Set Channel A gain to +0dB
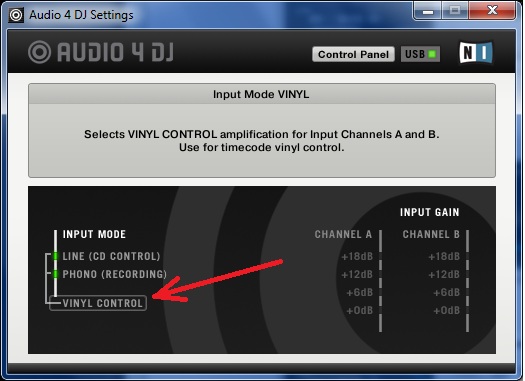Image resolution: width=525 pixels, height=381 pixels. coord(360,310)
